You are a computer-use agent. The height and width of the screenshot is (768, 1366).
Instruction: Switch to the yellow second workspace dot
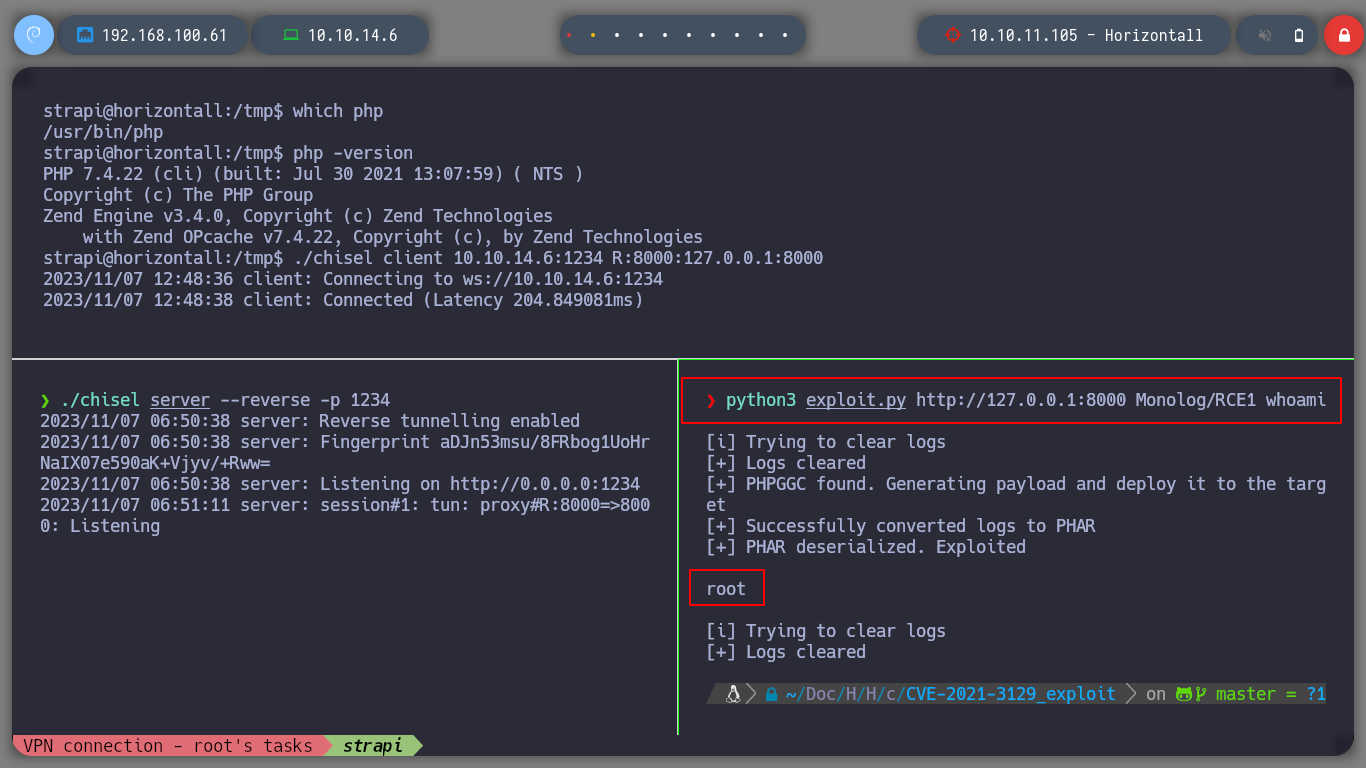click(593, 35)
